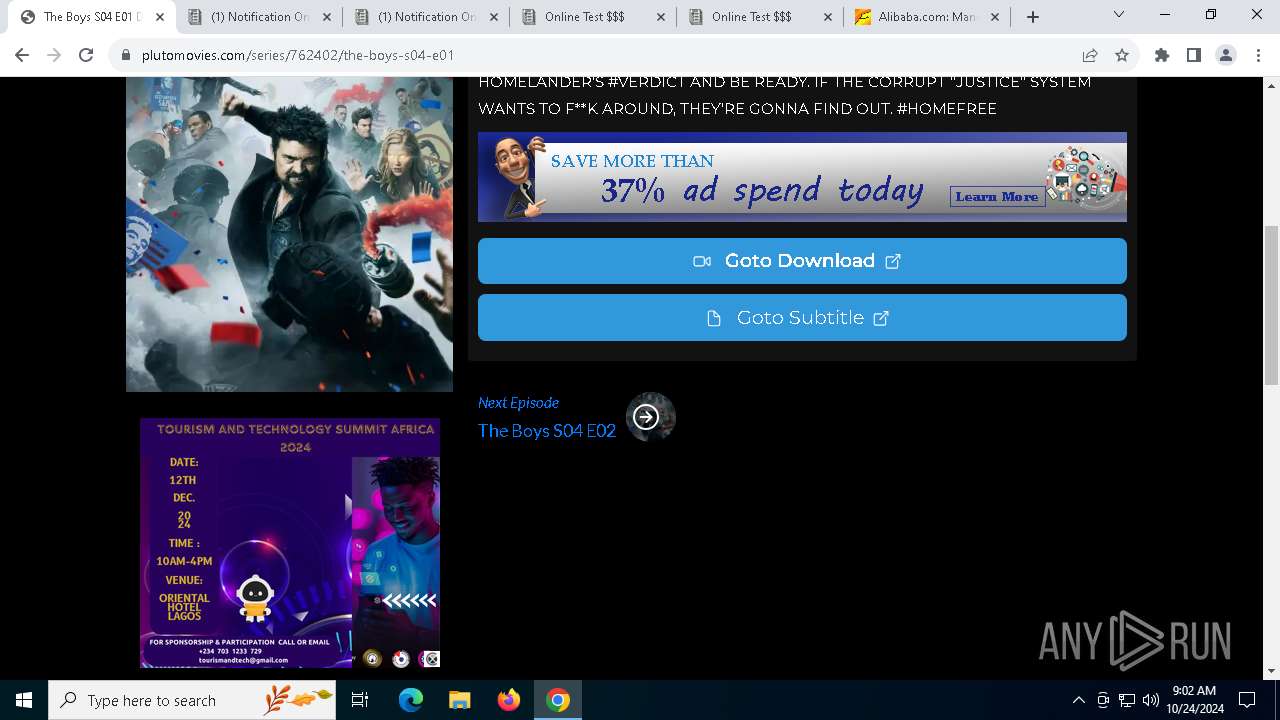The height and width of the screenshot is (720, 1280).
Task: Open the 37% ad spend banner
Action: pyautogui.click(x=802, y=177)
